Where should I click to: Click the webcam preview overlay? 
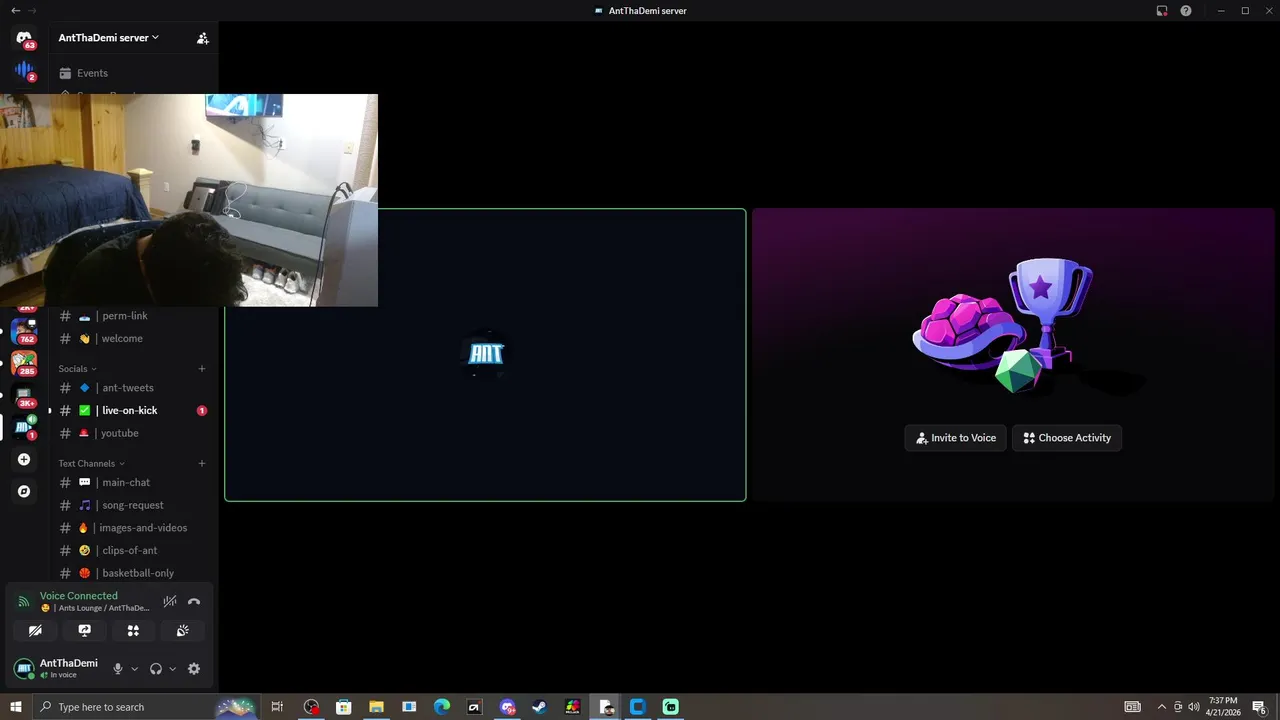point(189,200)
